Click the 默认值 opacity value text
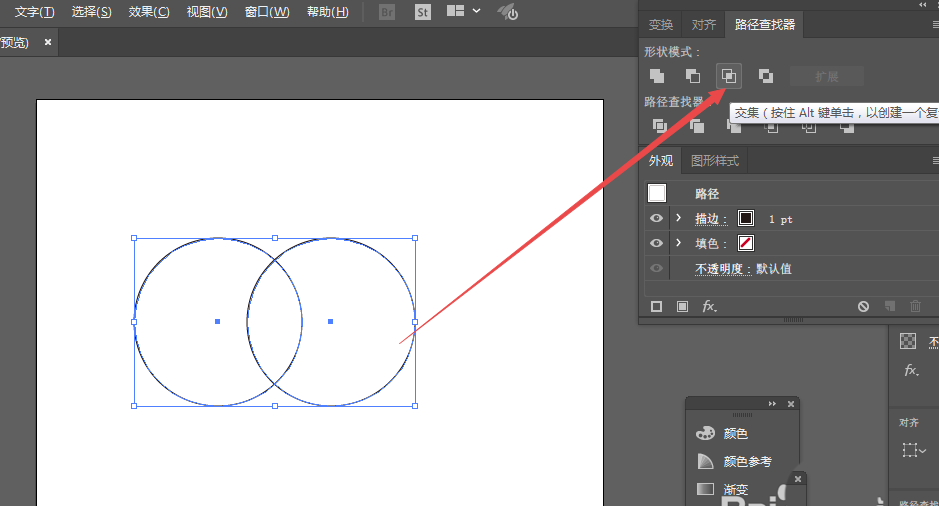939x506 pixels. (x=774, y=269)
